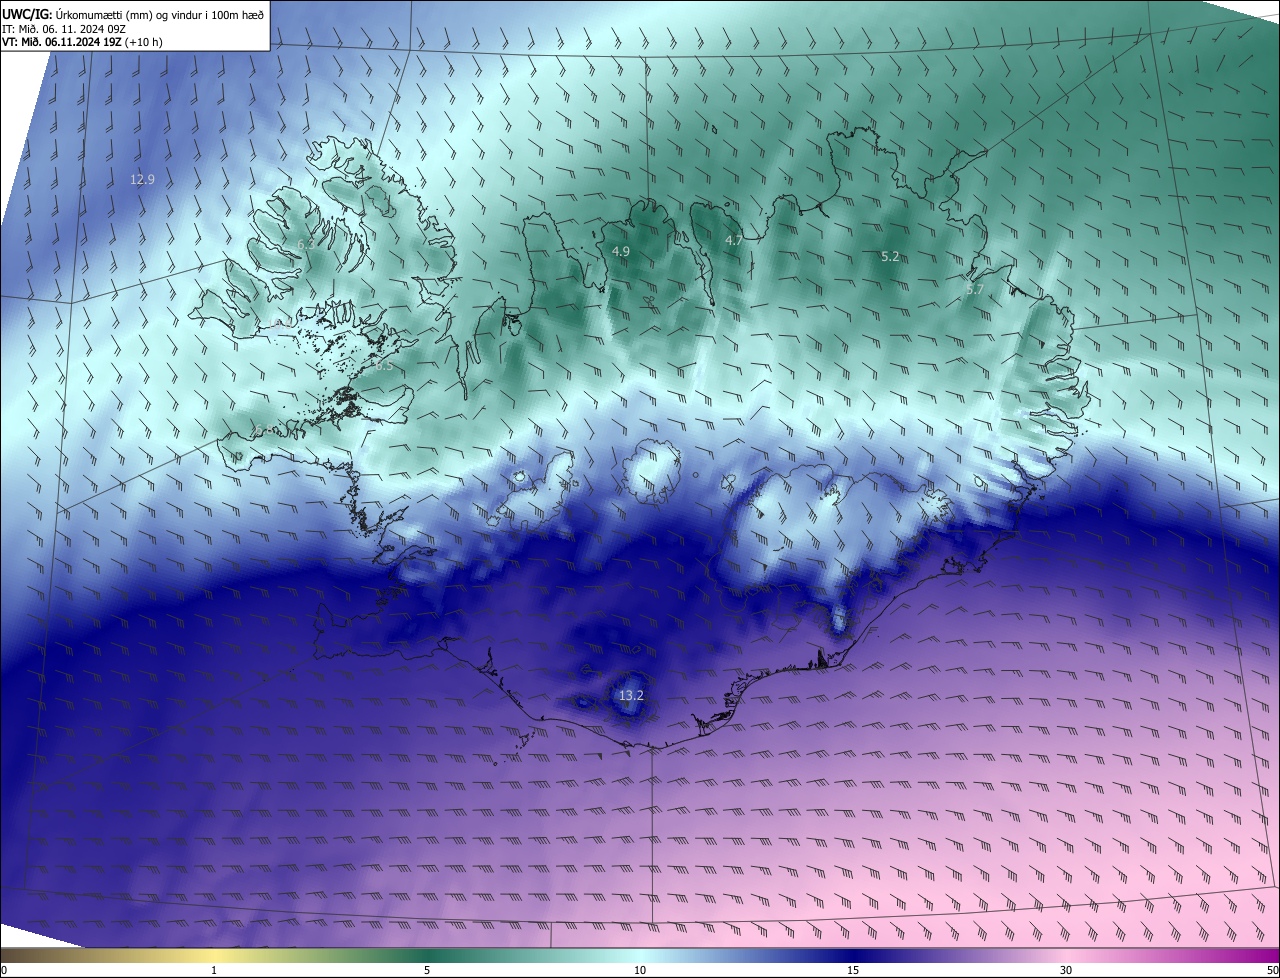
Task: Click the 4.9 value label in north Iceland
Action: point(620,252)
